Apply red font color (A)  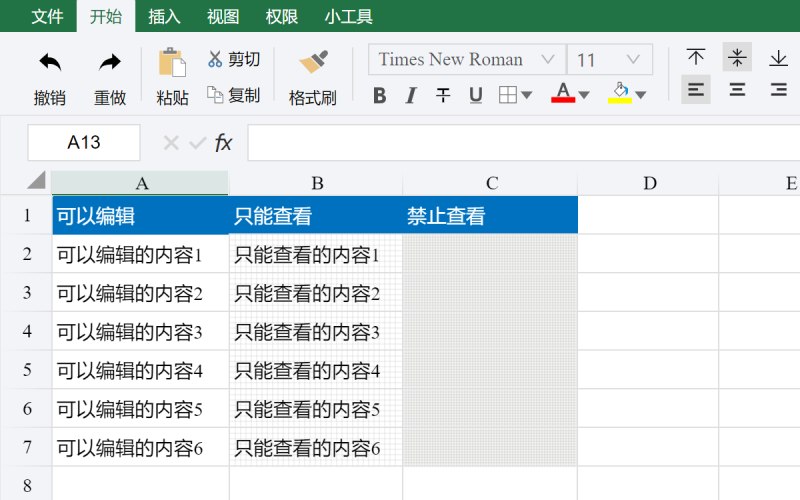point(563,93)
